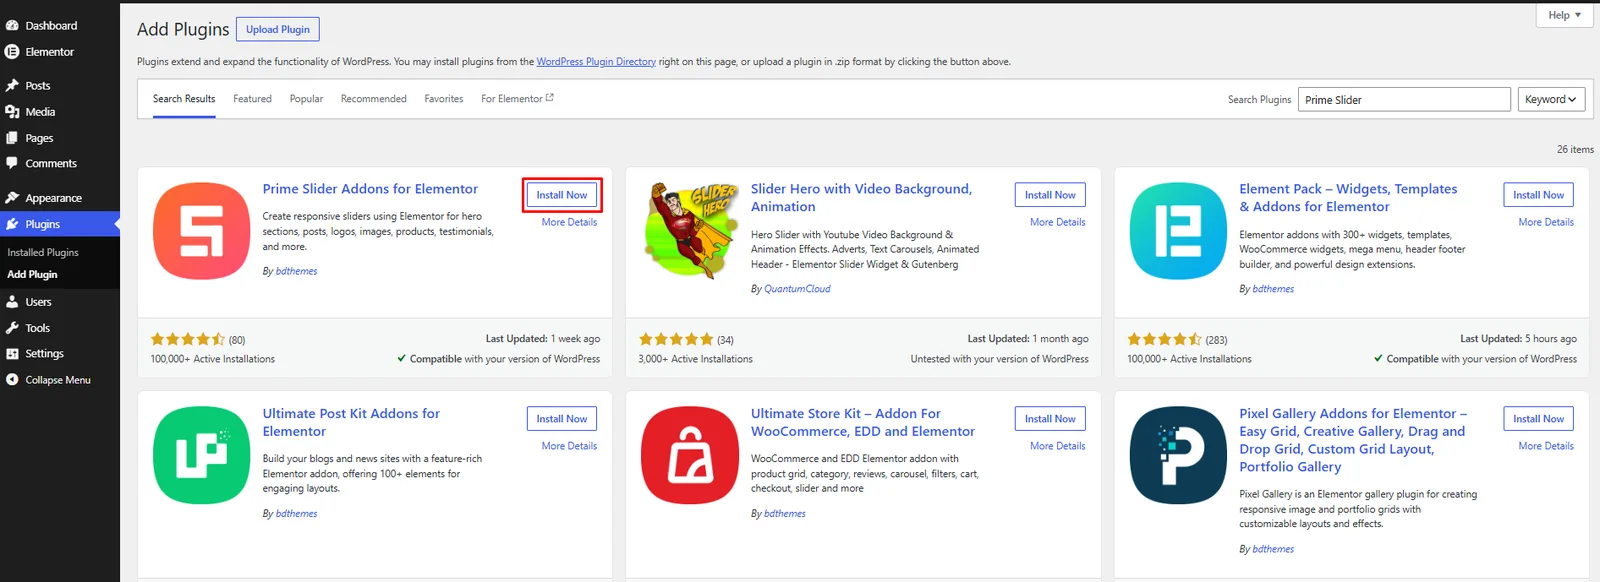1600x582 pixels.
Task: Click the Settings icon in the sidebar
Action: point(12,354)
